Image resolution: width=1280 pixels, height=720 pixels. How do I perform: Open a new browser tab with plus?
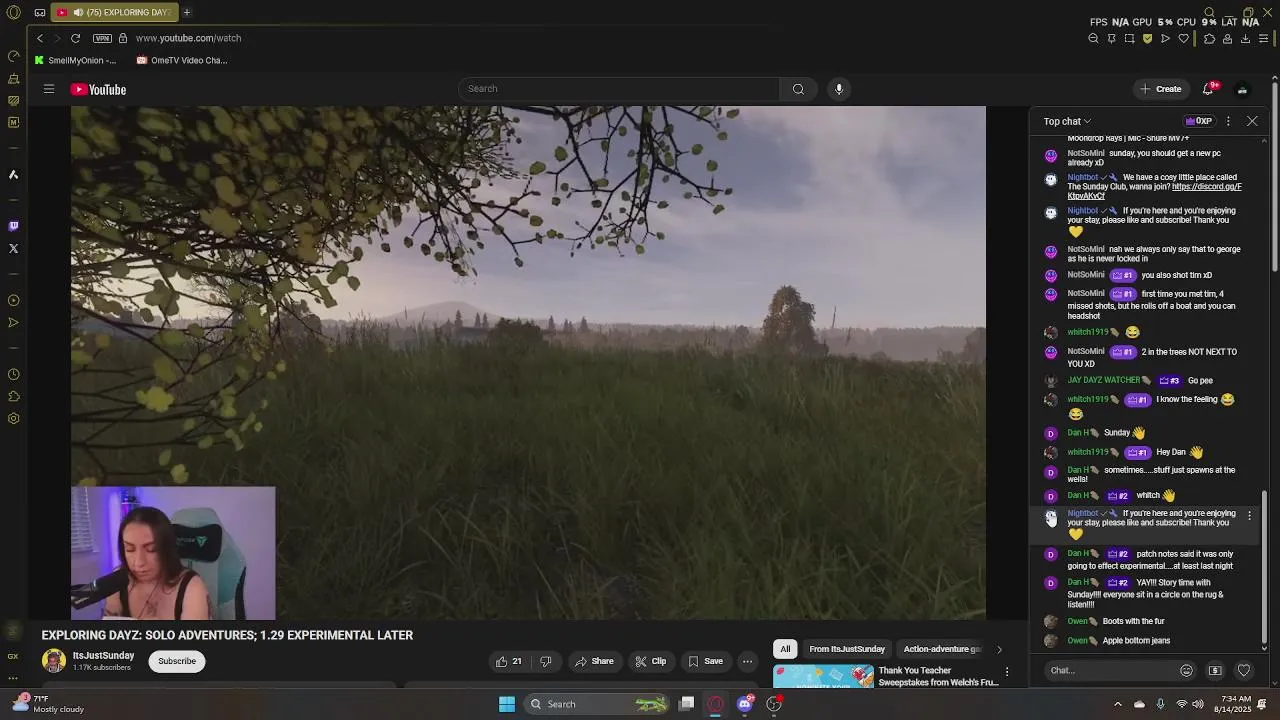coord(186,12)
